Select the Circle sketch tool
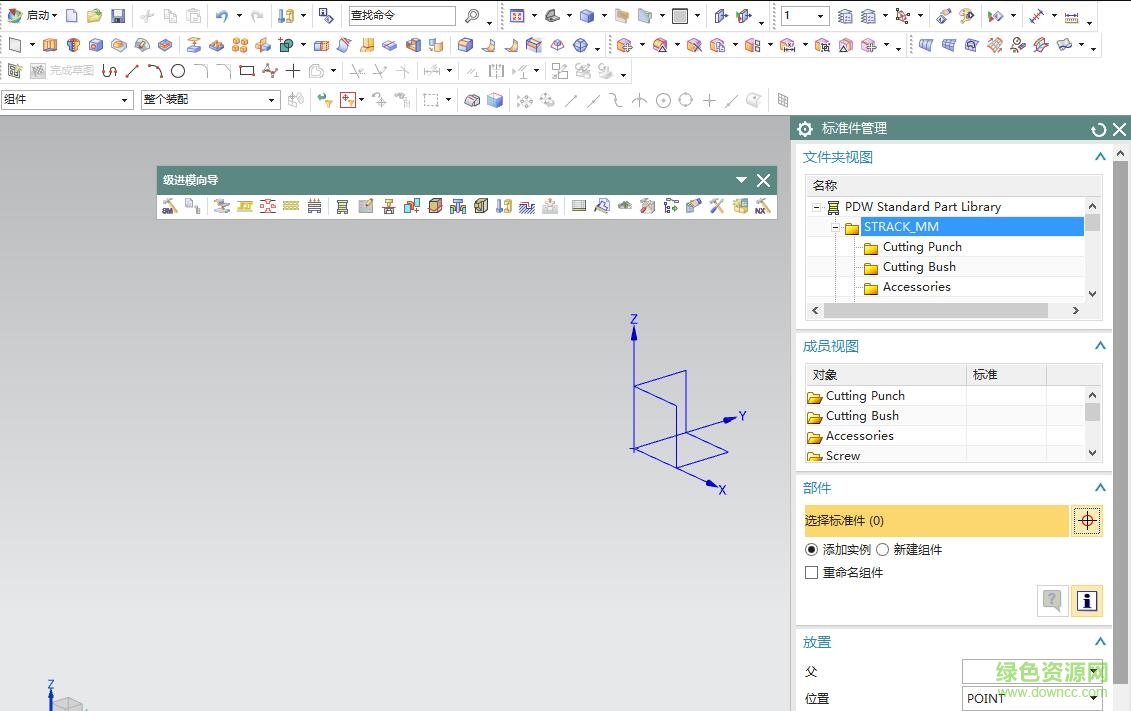The image size is (1131, 711). click(x=178, y=71)
